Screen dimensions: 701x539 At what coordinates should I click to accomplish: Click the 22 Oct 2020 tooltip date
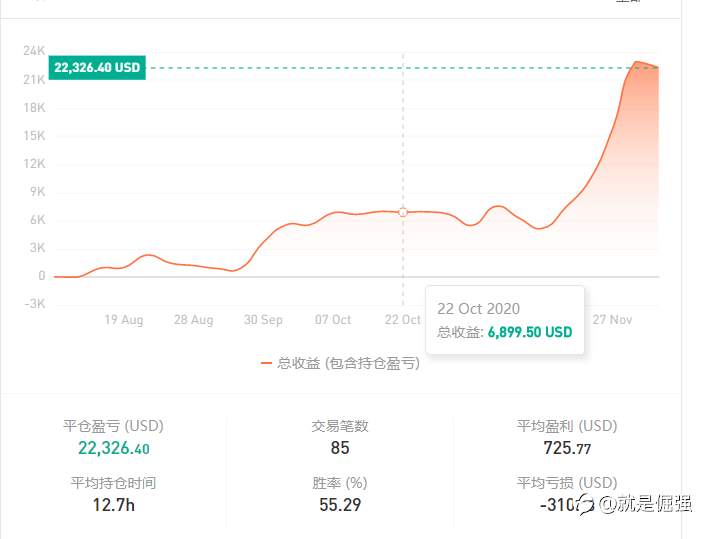[x=478, y=309]
